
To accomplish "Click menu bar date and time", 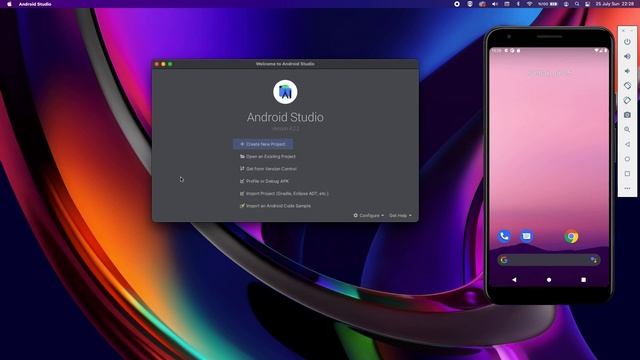I will coord(615,4).
